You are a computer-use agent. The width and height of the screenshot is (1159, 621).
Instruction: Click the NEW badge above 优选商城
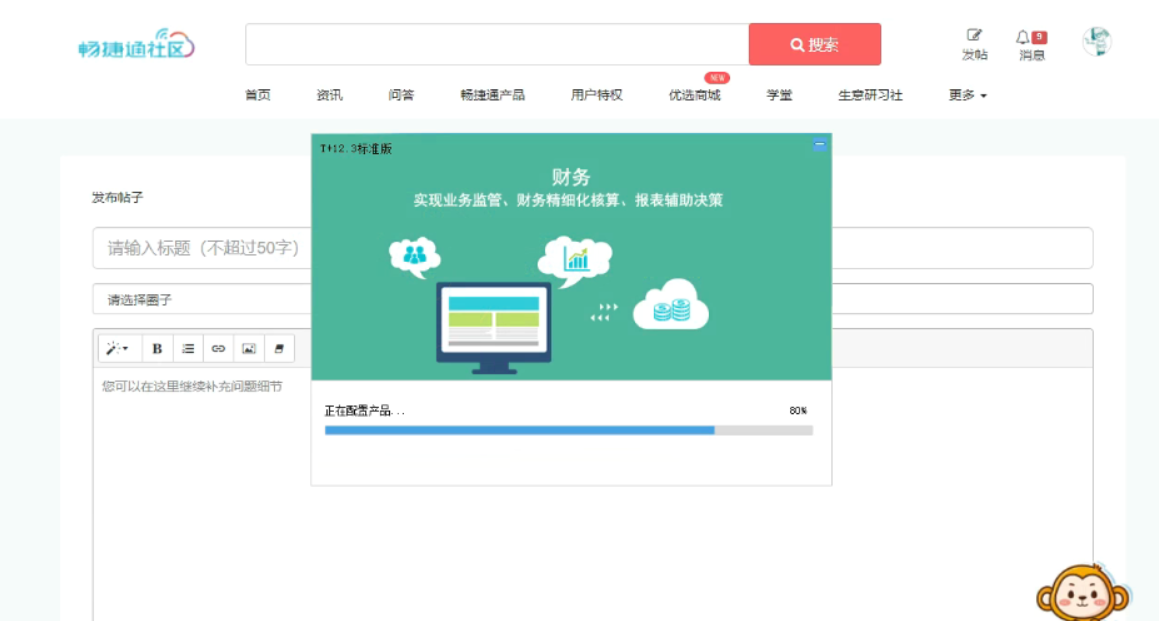point(717,78)
